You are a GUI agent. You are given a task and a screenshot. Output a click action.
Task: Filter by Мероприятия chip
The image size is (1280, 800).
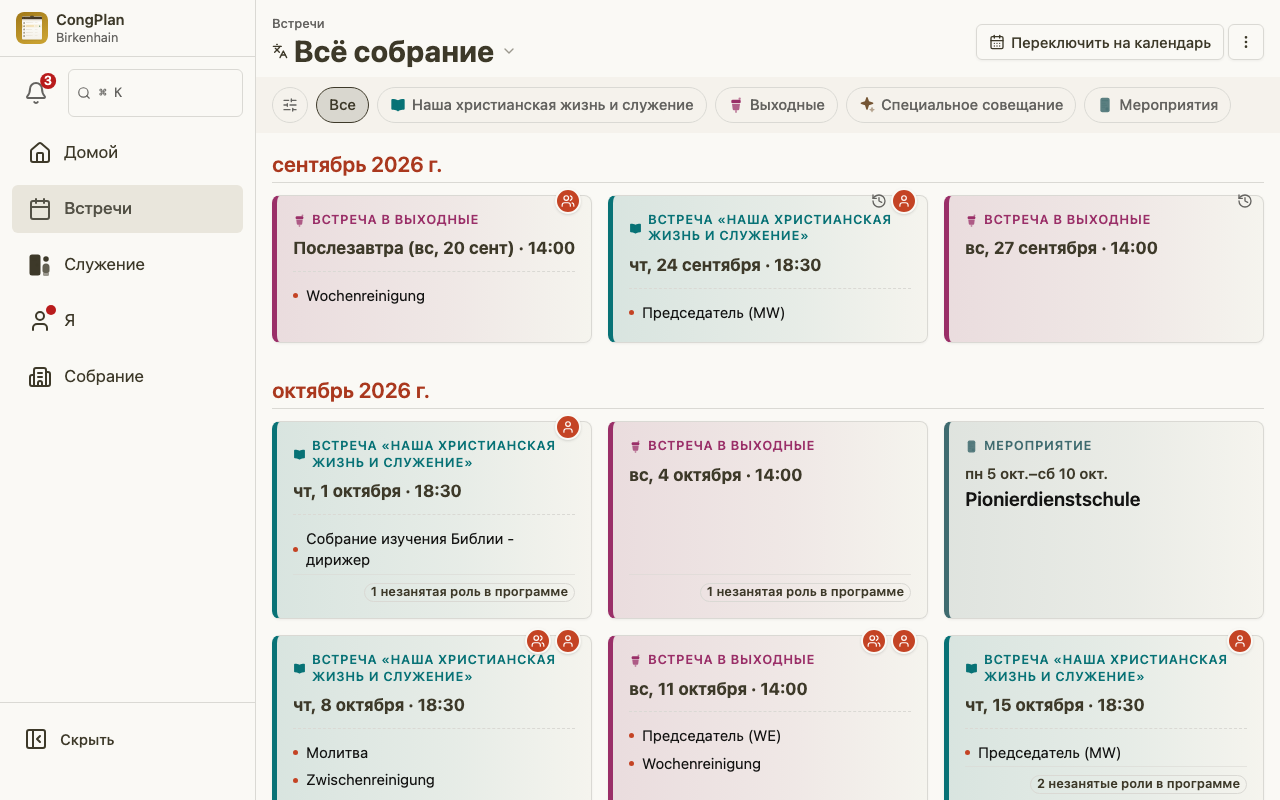1157,105
